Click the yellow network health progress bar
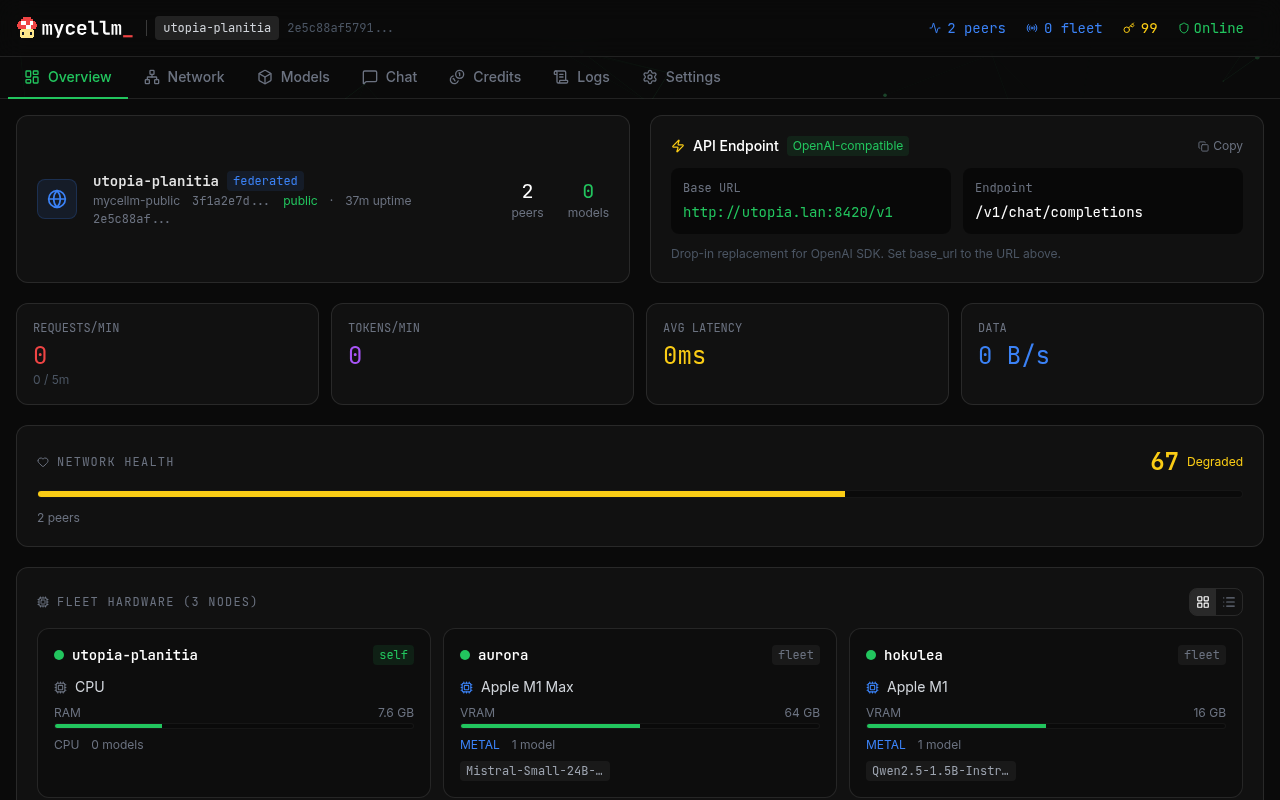This screenshot has width=1280, height=800. click(x=440, y=493)
